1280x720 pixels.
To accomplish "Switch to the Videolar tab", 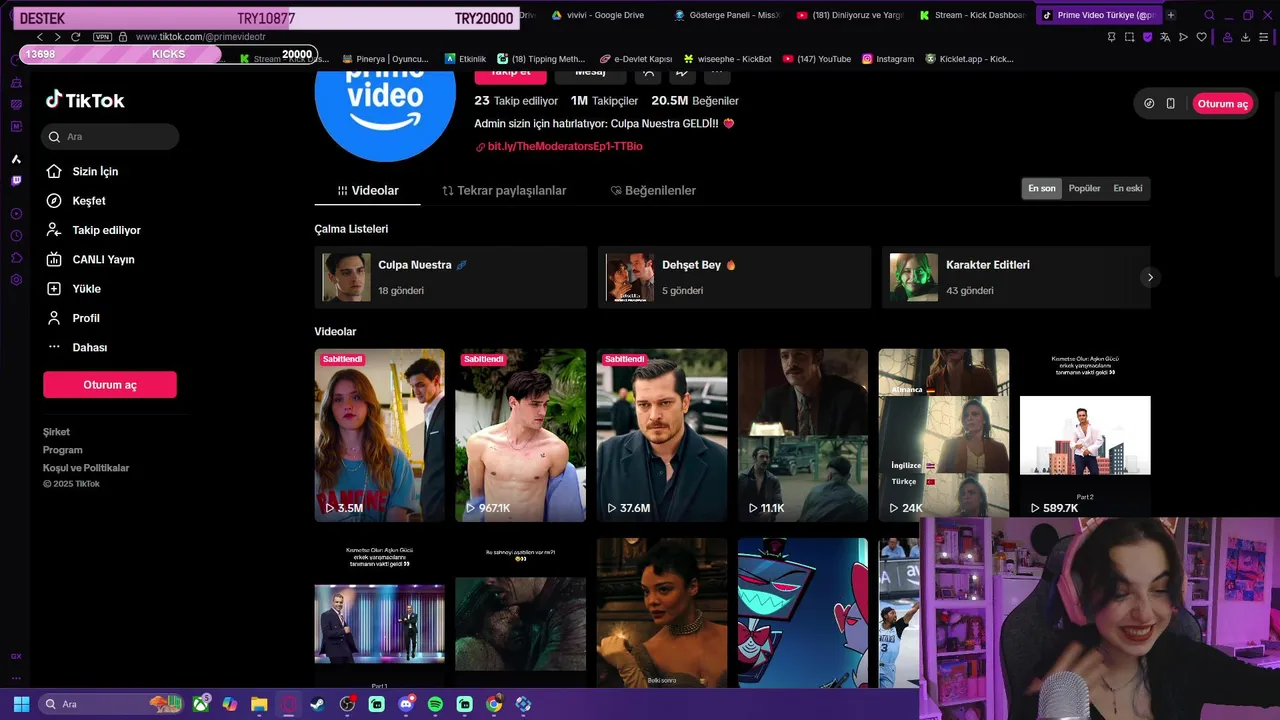I will tap(368, 190).
